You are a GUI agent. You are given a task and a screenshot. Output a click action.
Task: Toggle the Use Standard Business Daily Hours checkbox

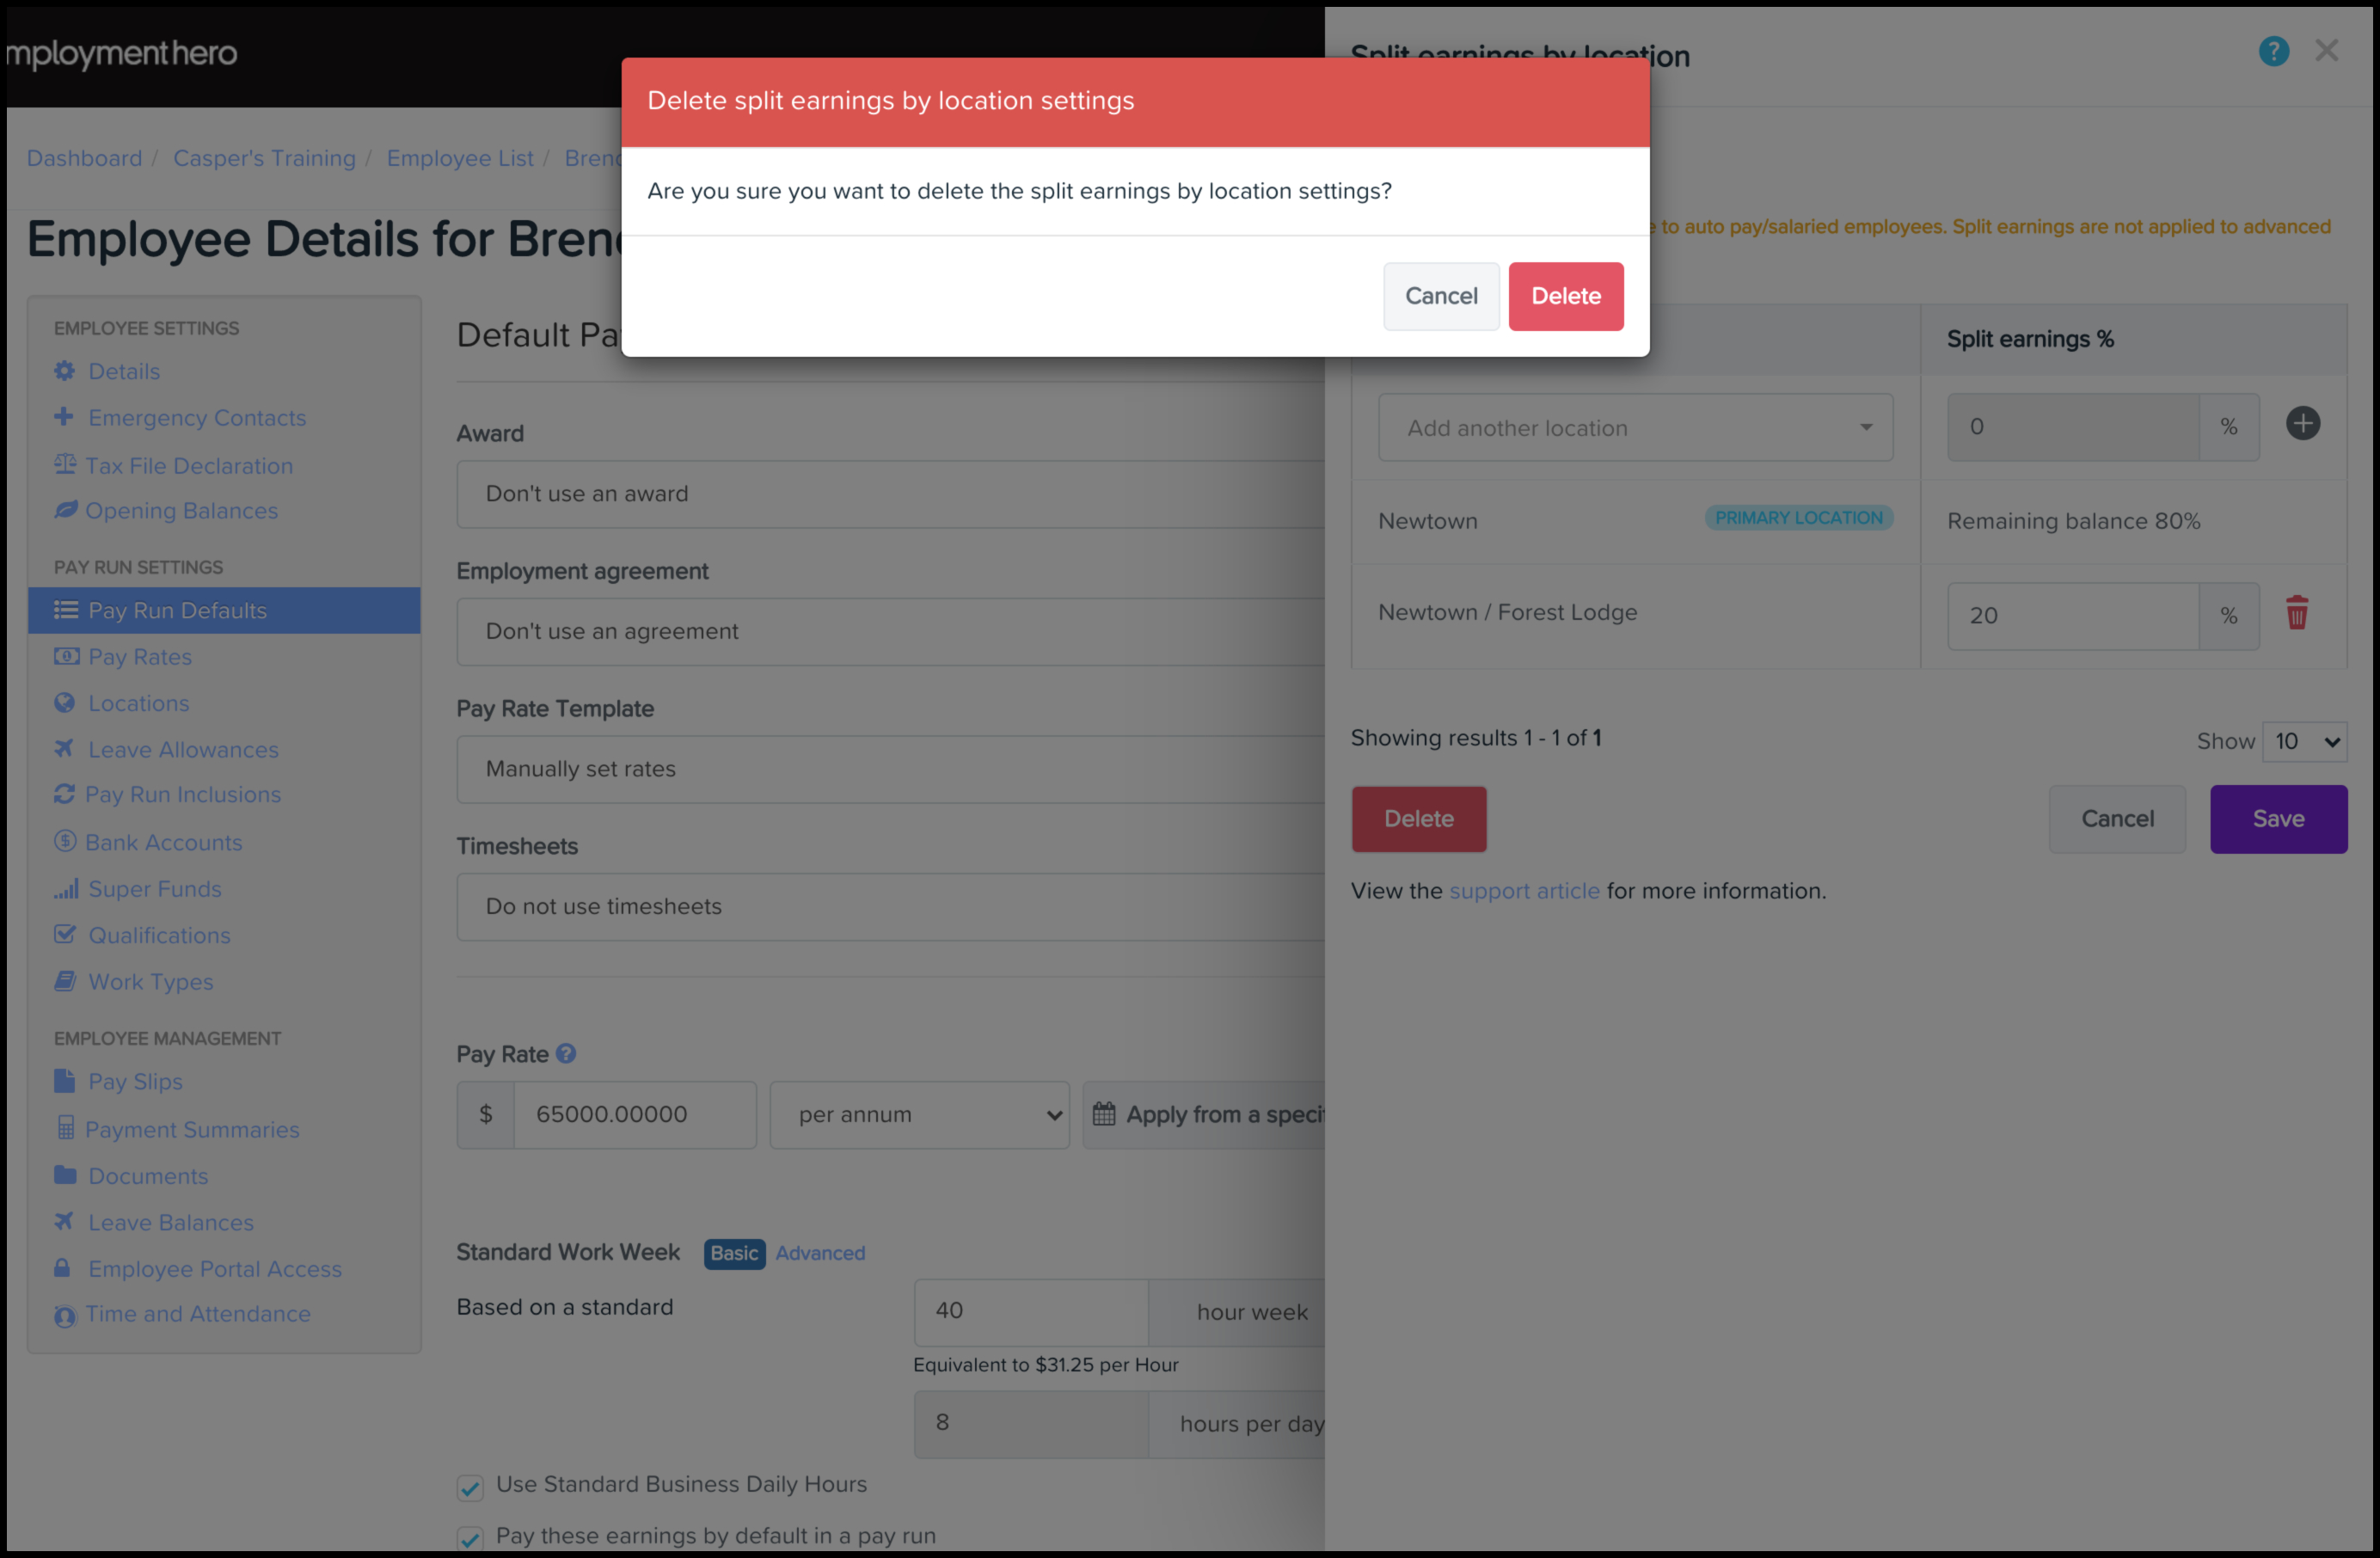point(470,1487)
